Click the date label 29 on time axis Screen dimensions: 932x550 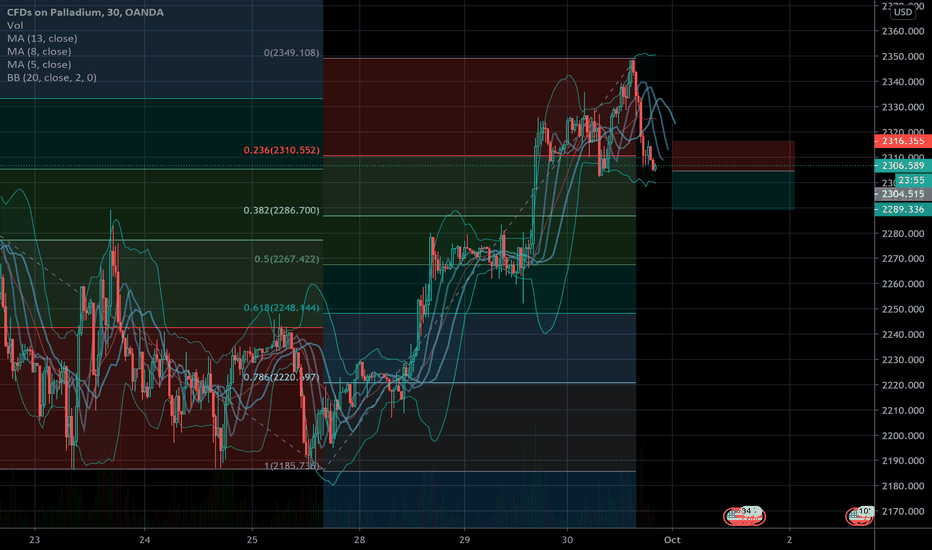pos(464,540)
